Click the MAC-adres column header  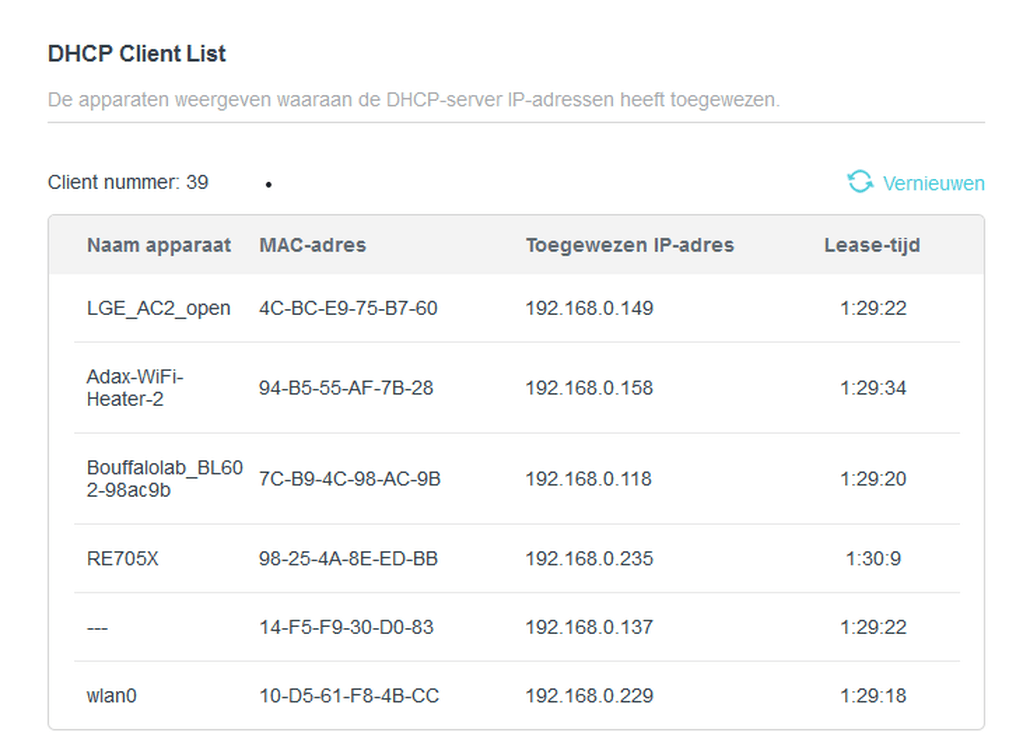(x=313, y=245)
